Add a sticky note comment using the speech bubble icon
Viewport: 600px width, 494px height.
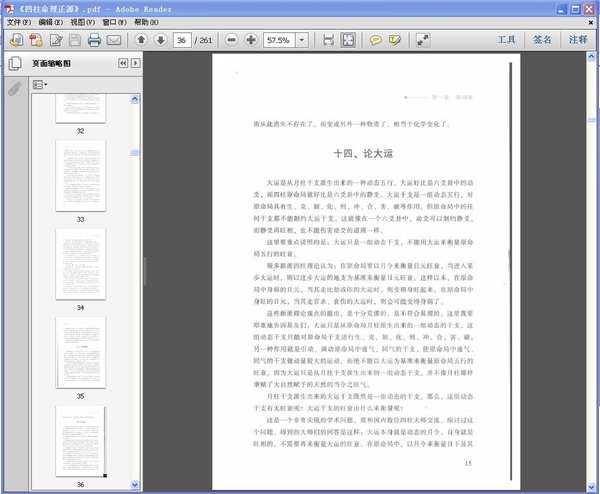coord(376,40)
